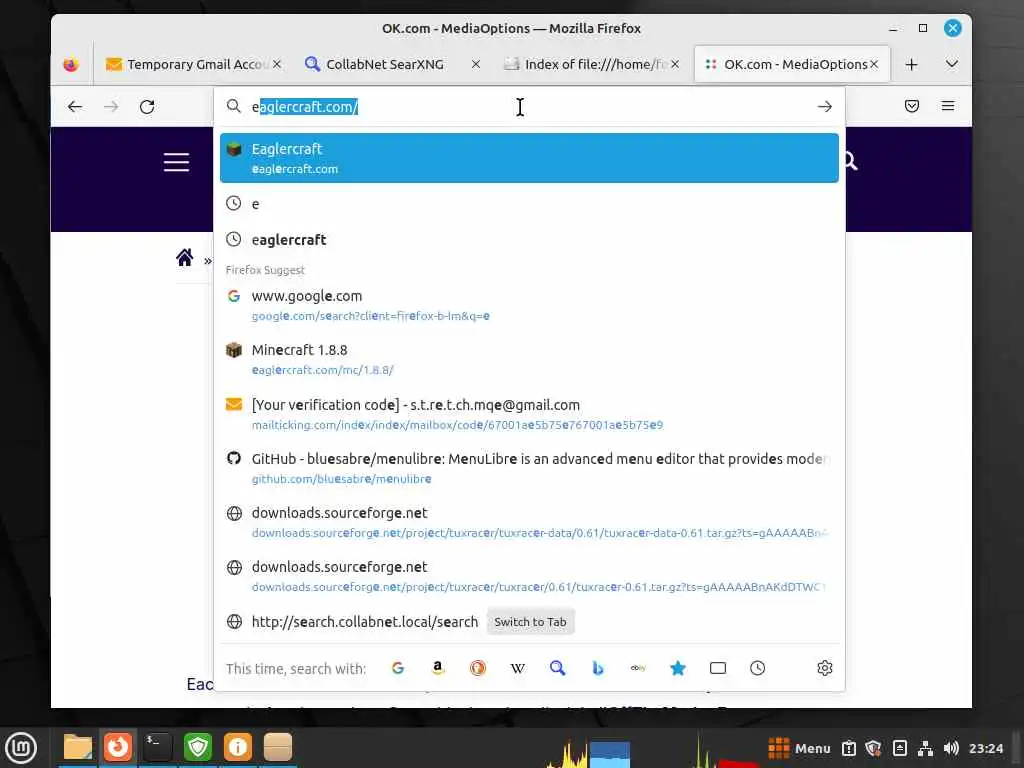The width and height of the screenshot is (1024, 768).
Task: Open the Your verification code mail suggestion
Action: point(529,414)
